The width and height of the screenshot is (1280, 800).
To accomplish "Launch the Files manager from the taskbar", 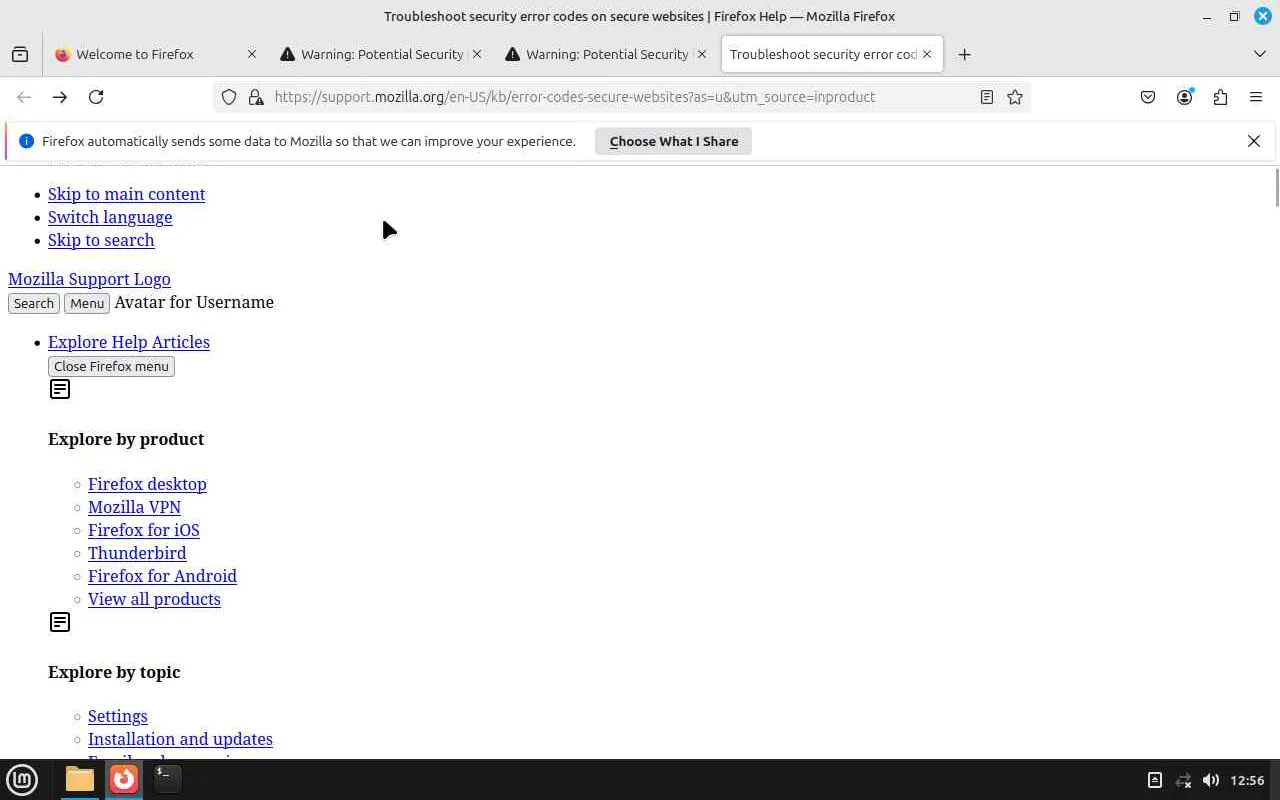I will click(80, 779).
